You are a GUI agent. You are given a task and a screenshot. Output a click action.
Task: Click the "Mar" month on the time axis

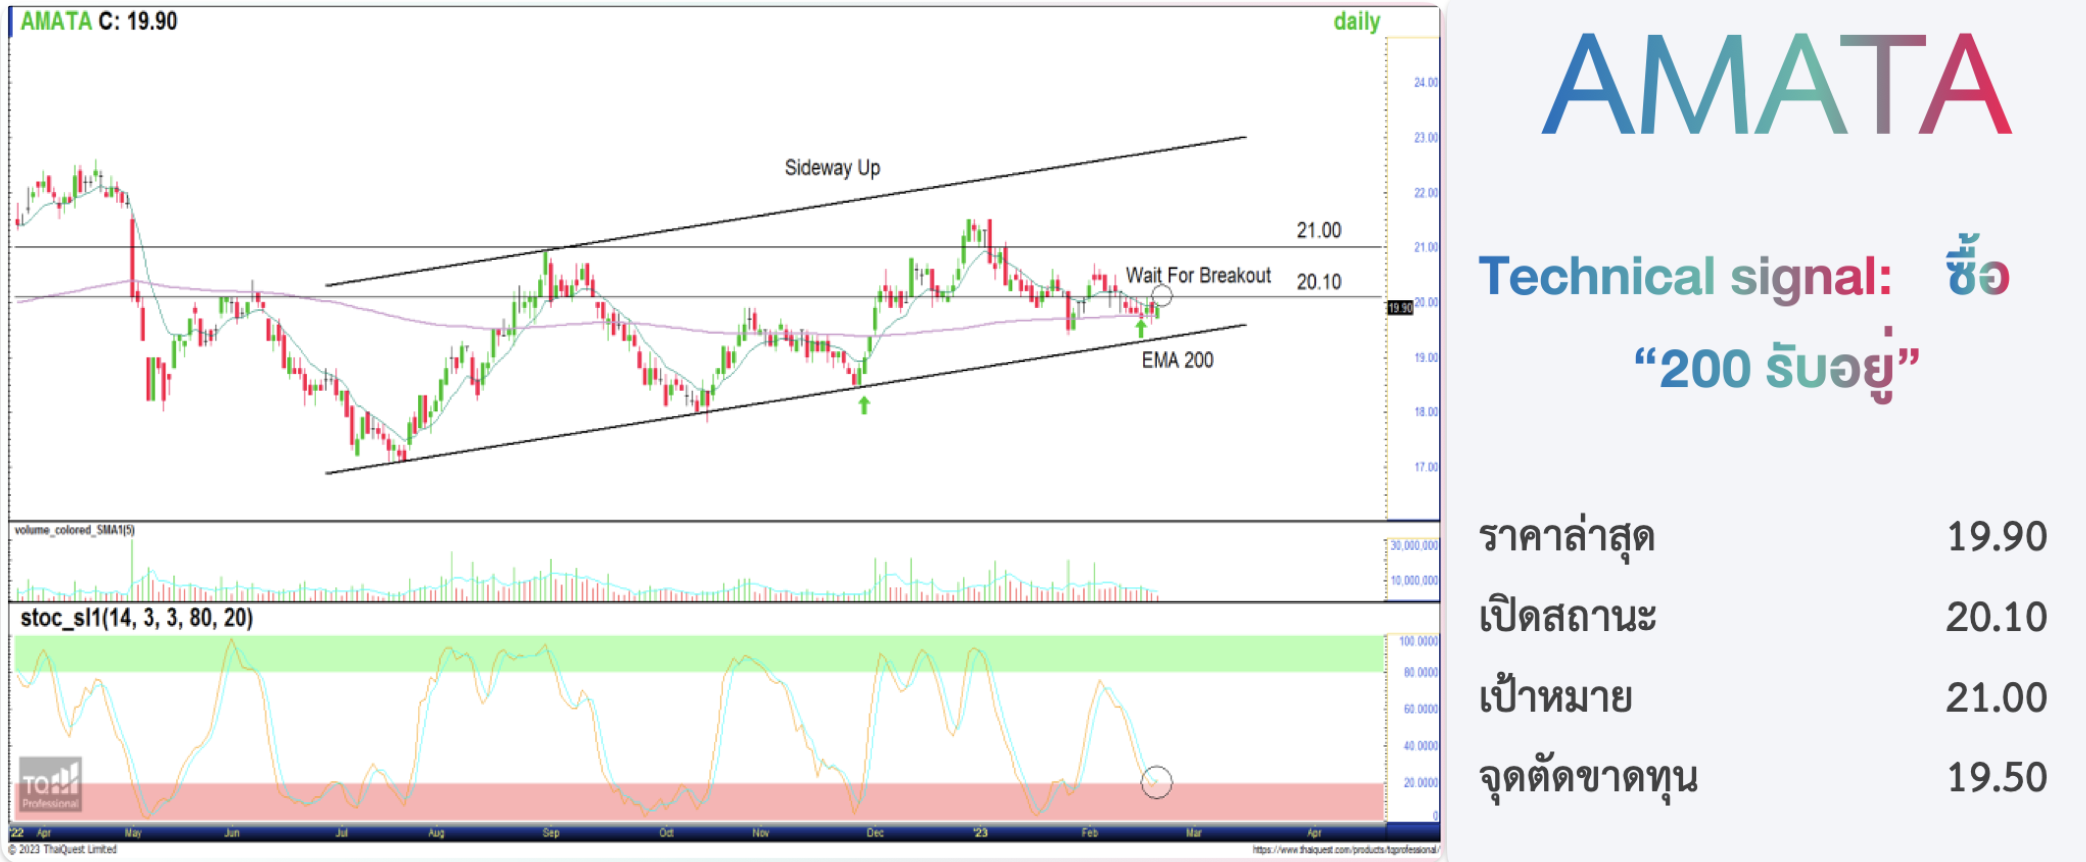pyautogui.click(x=1194, y=832)
